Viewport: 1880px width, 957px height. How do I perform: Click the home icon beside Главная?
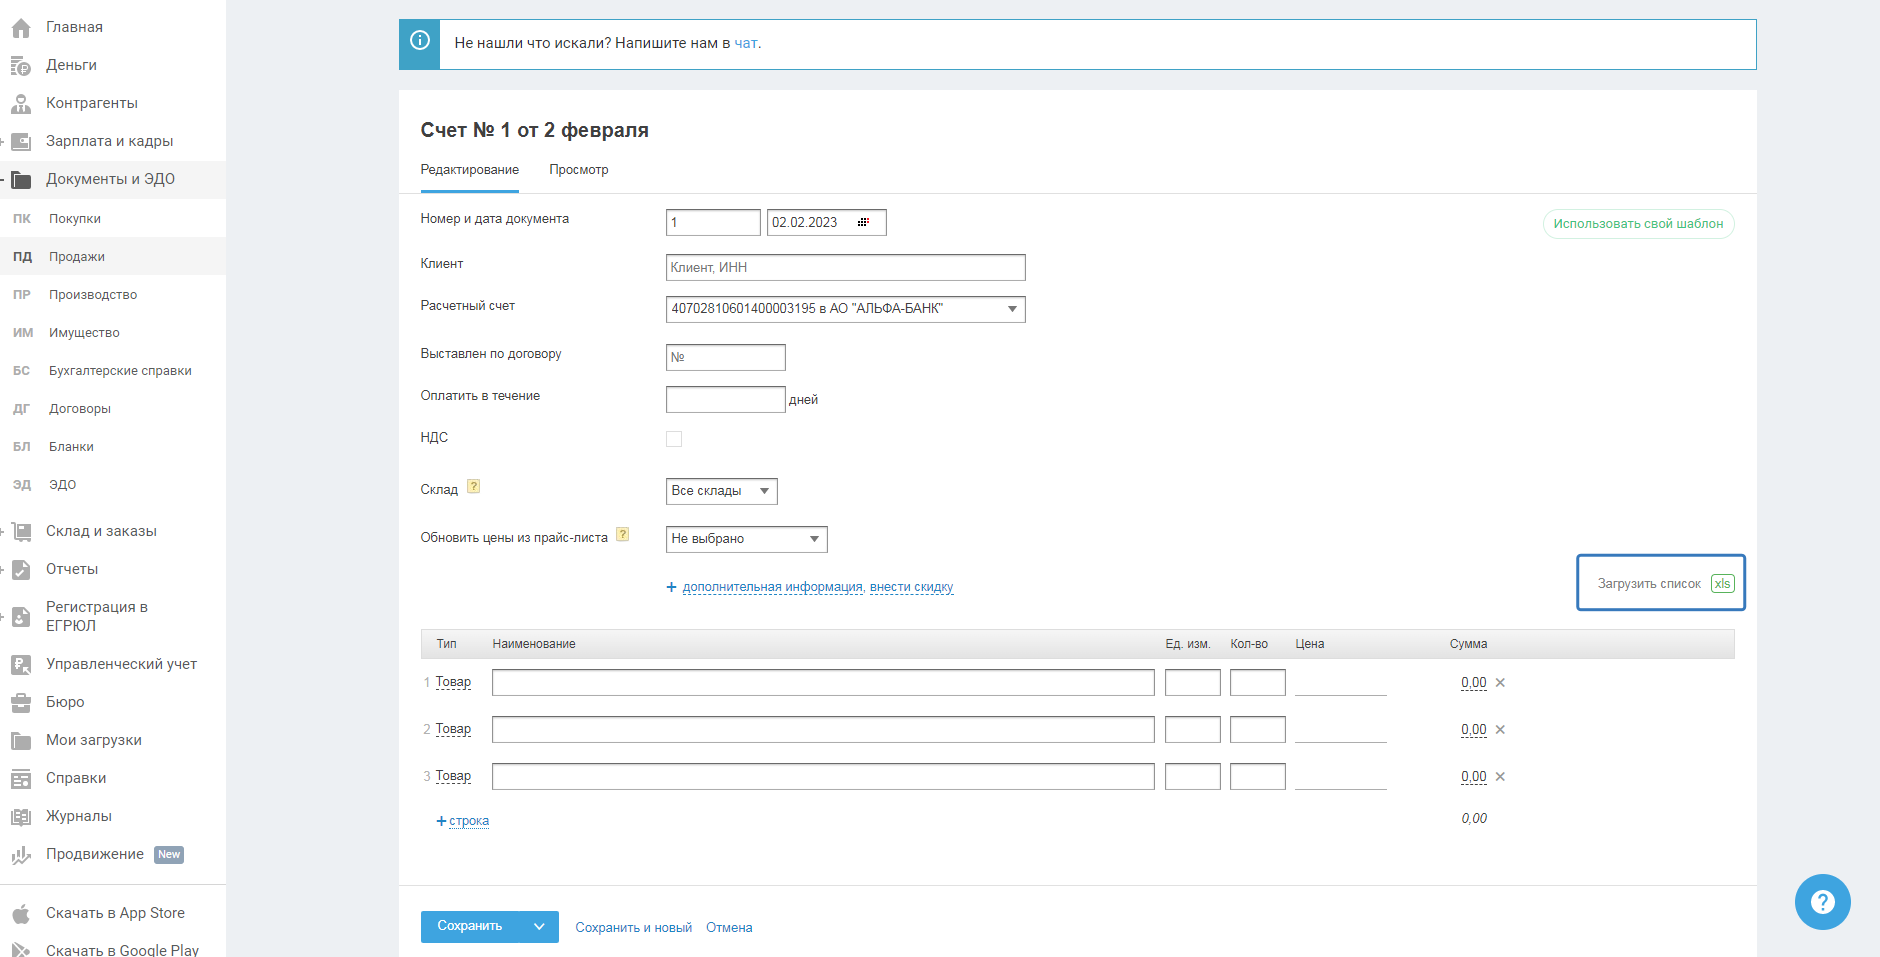point(21,28)
